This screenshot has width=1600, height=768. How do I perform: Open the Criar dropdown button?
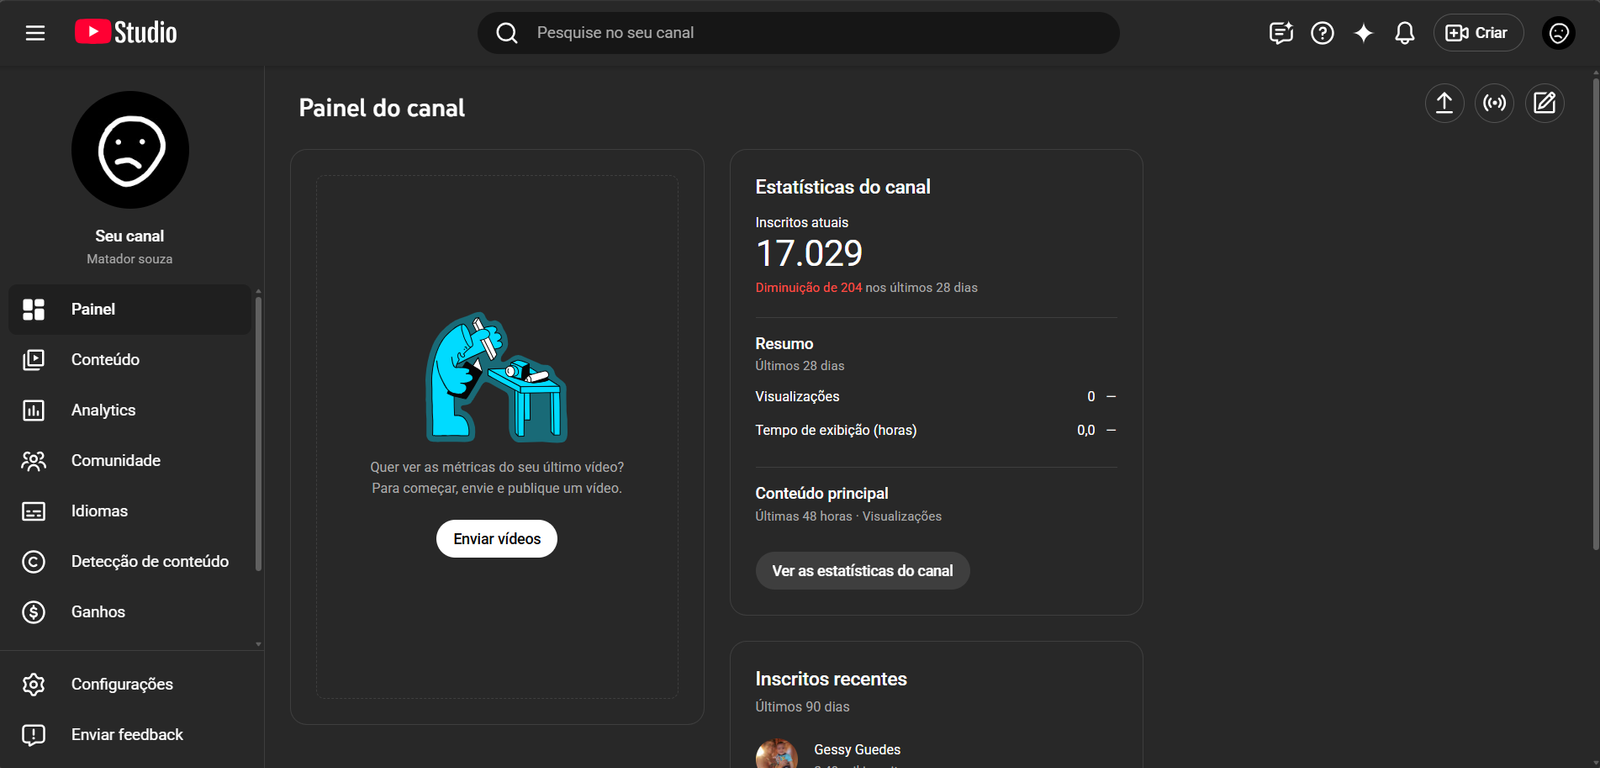(x=1478, y=33)
